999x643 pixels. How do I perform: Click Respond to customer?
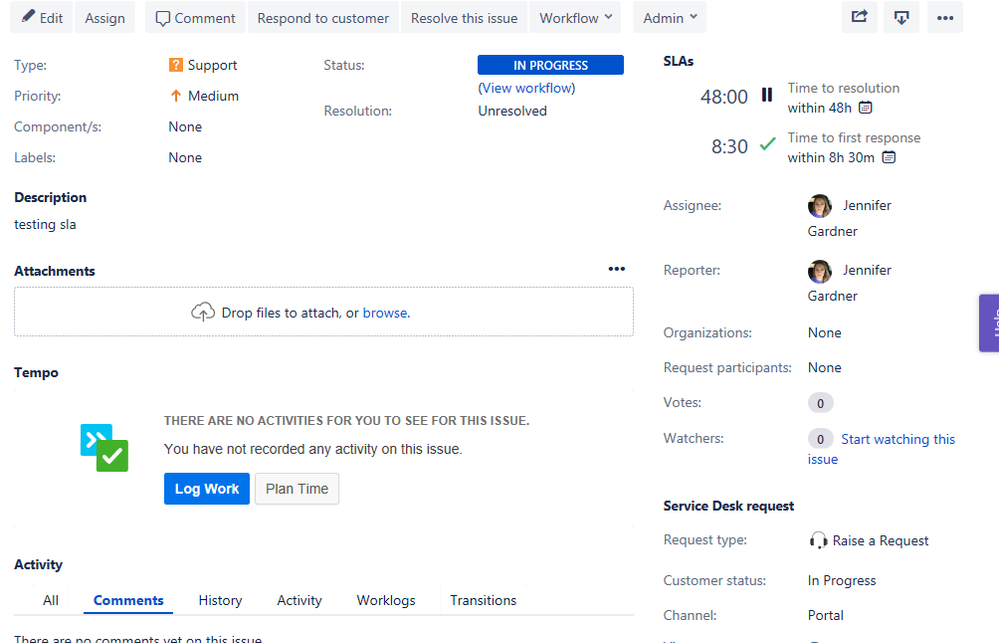tap(323, 18)
